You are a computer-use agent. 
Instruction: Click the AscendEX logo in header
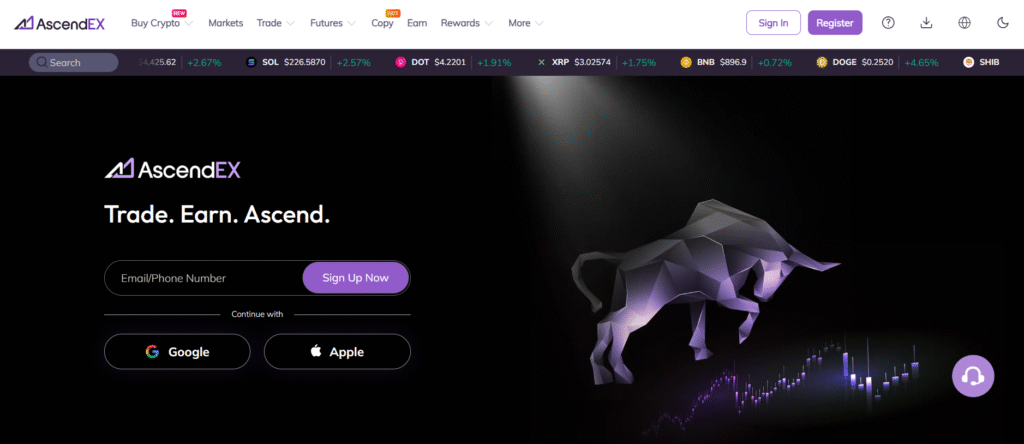click(x=59, y=23)
